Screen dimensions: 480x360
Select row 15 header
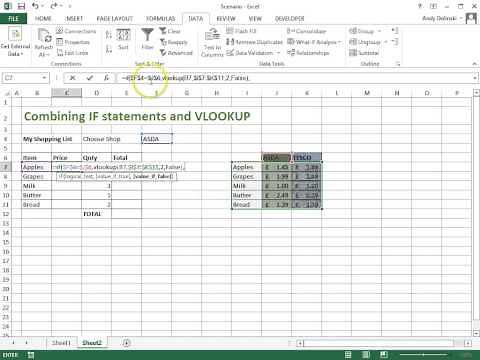pos(6,242)
